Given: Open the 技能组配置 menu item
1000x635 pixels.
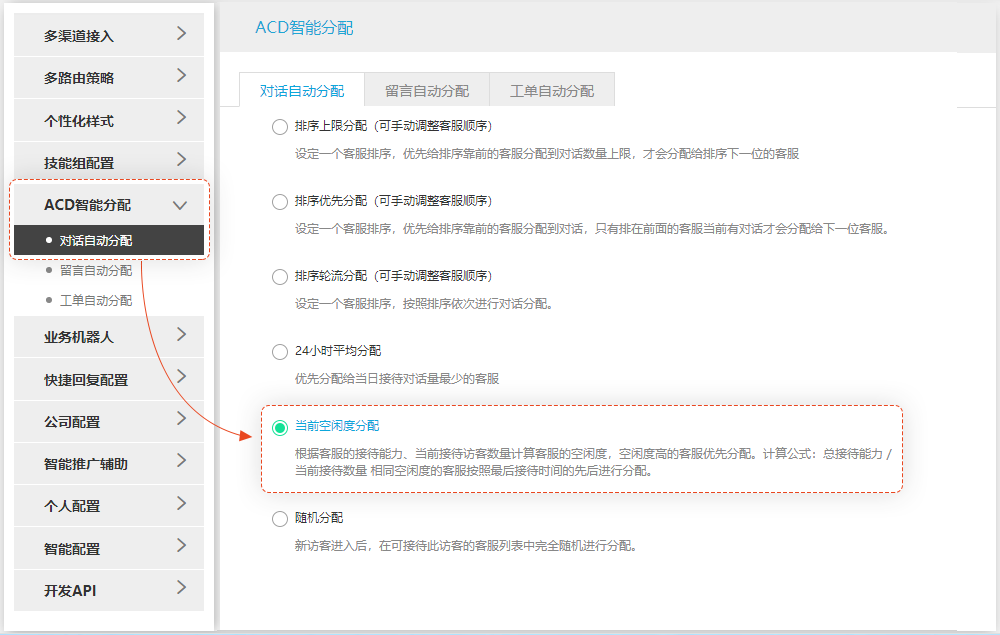Looking at the screenshot, I should pos(109,162).
